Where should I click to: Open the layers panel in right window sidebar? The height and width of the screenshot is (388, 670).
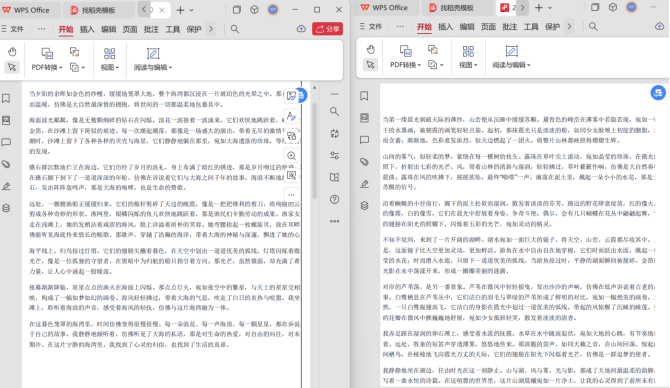[364, 206]
